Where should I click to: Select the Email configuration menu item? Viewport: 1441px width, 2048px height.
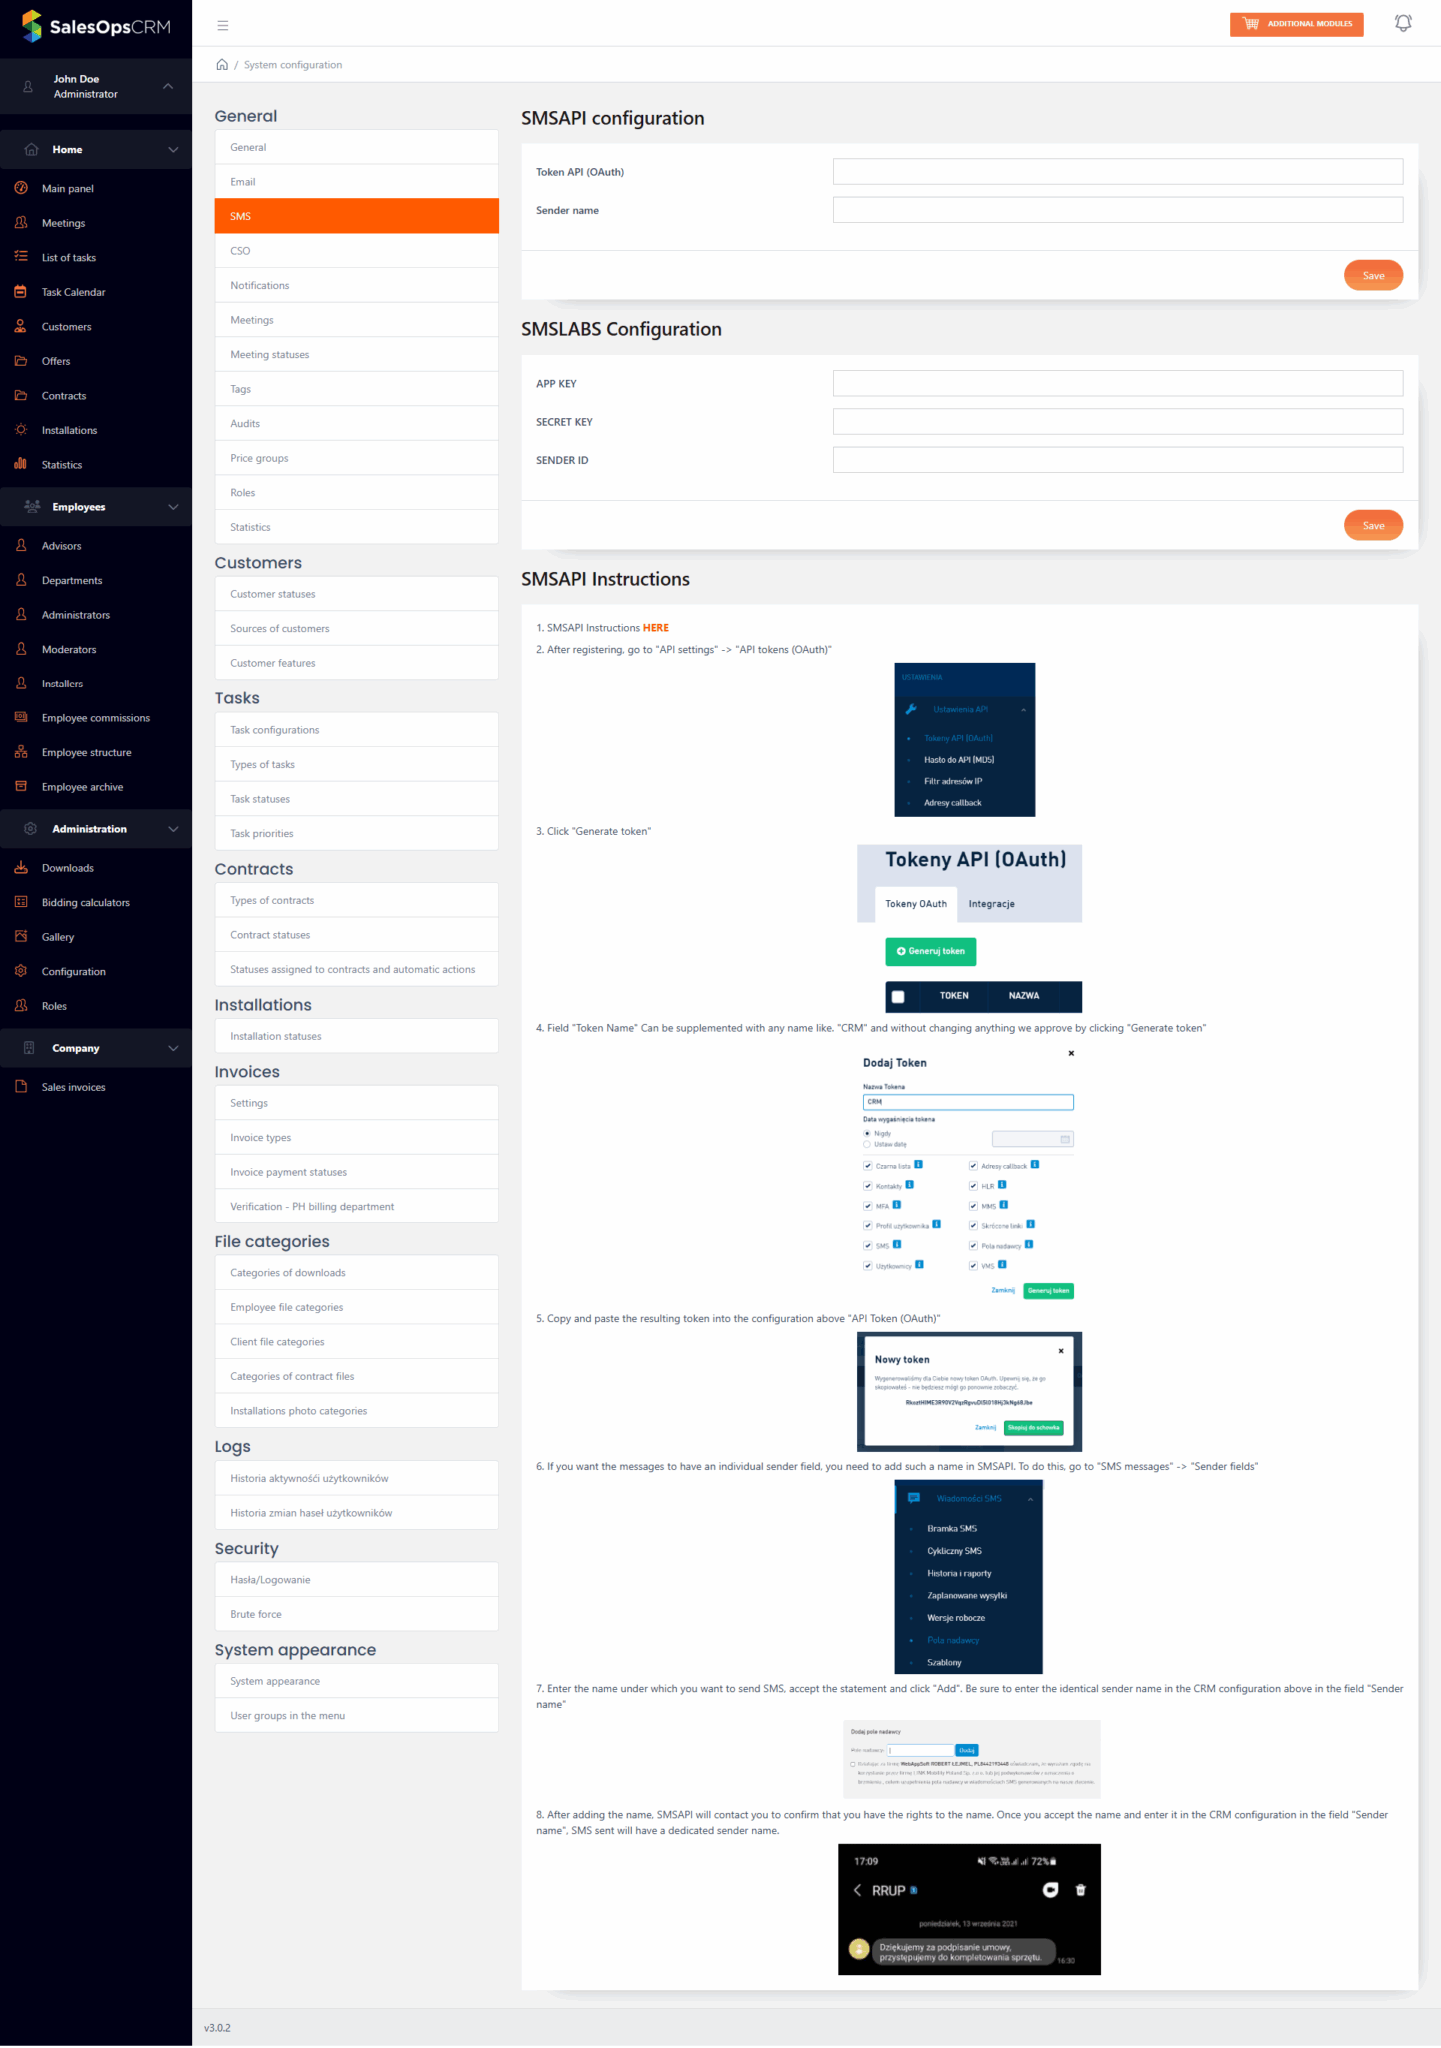356,182
